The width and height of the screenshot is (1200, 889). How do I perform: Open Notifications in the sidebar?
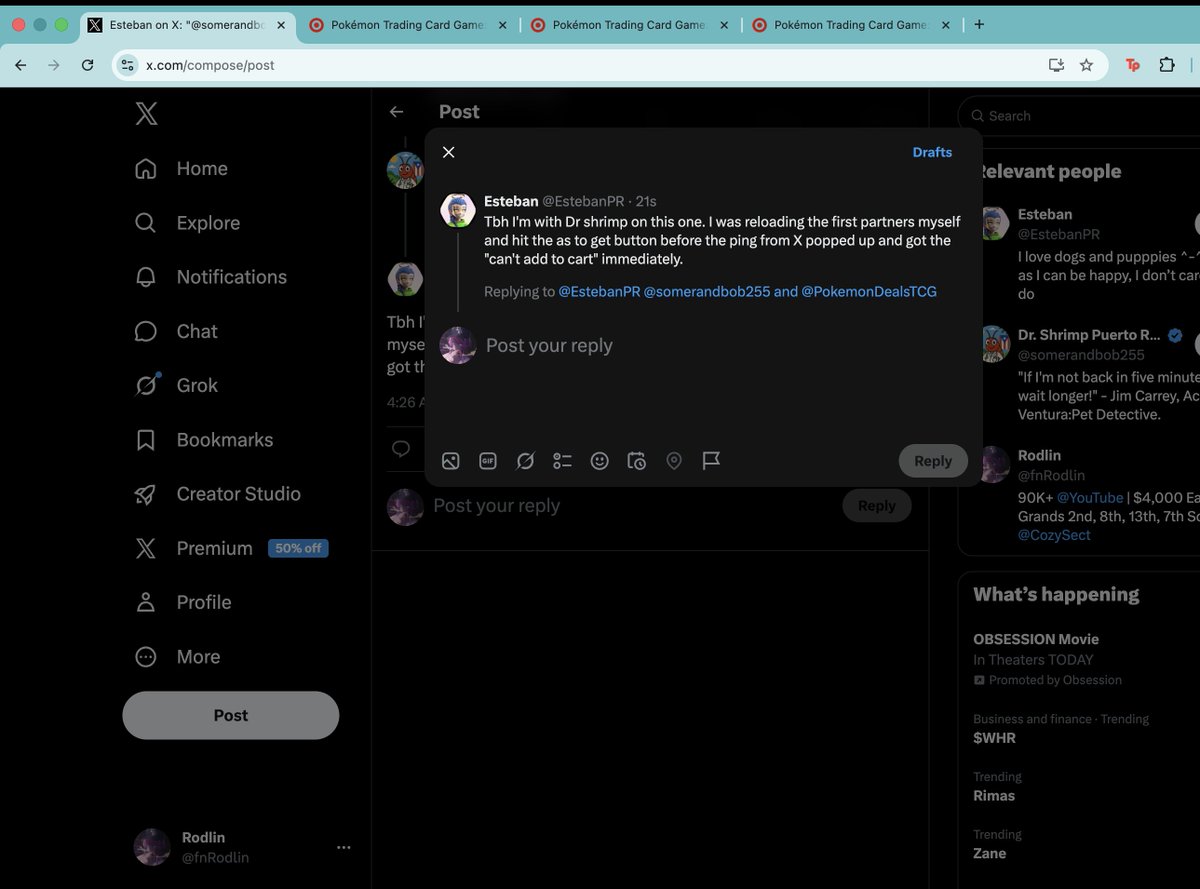[210, 277]
